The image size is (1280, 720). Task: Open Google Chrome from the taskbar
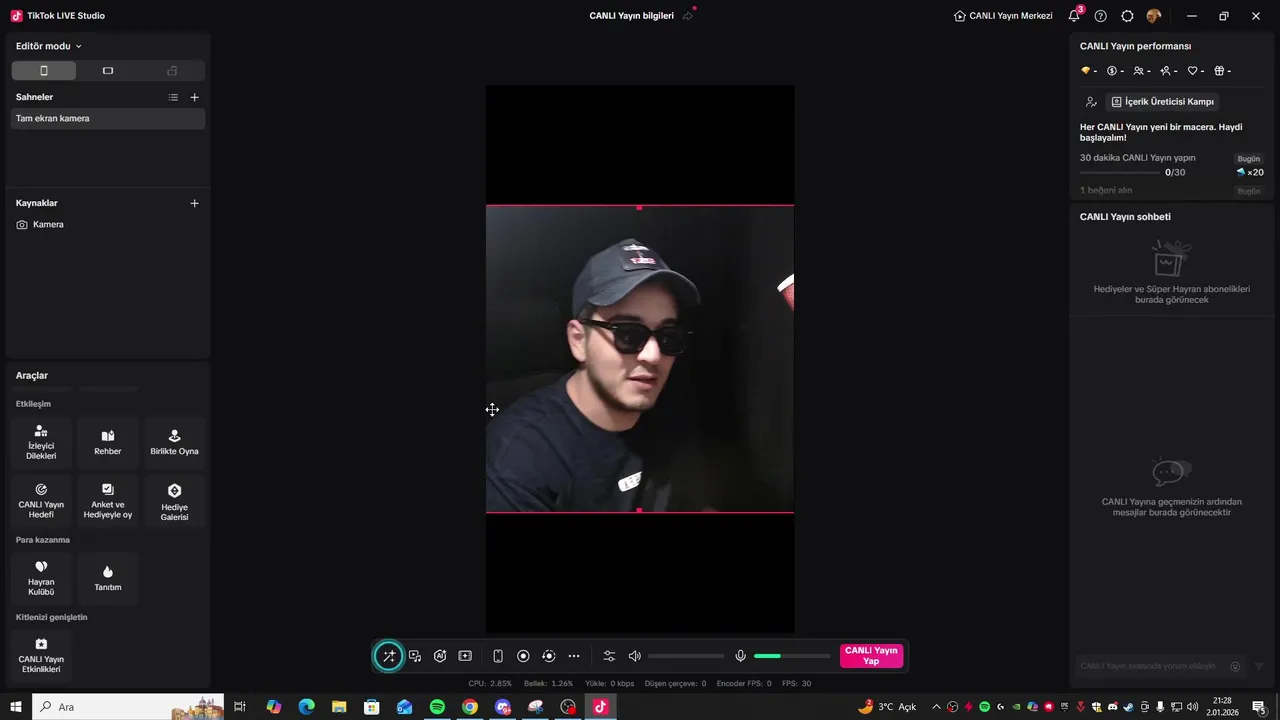pyautogui.click(x=470, y=707)
